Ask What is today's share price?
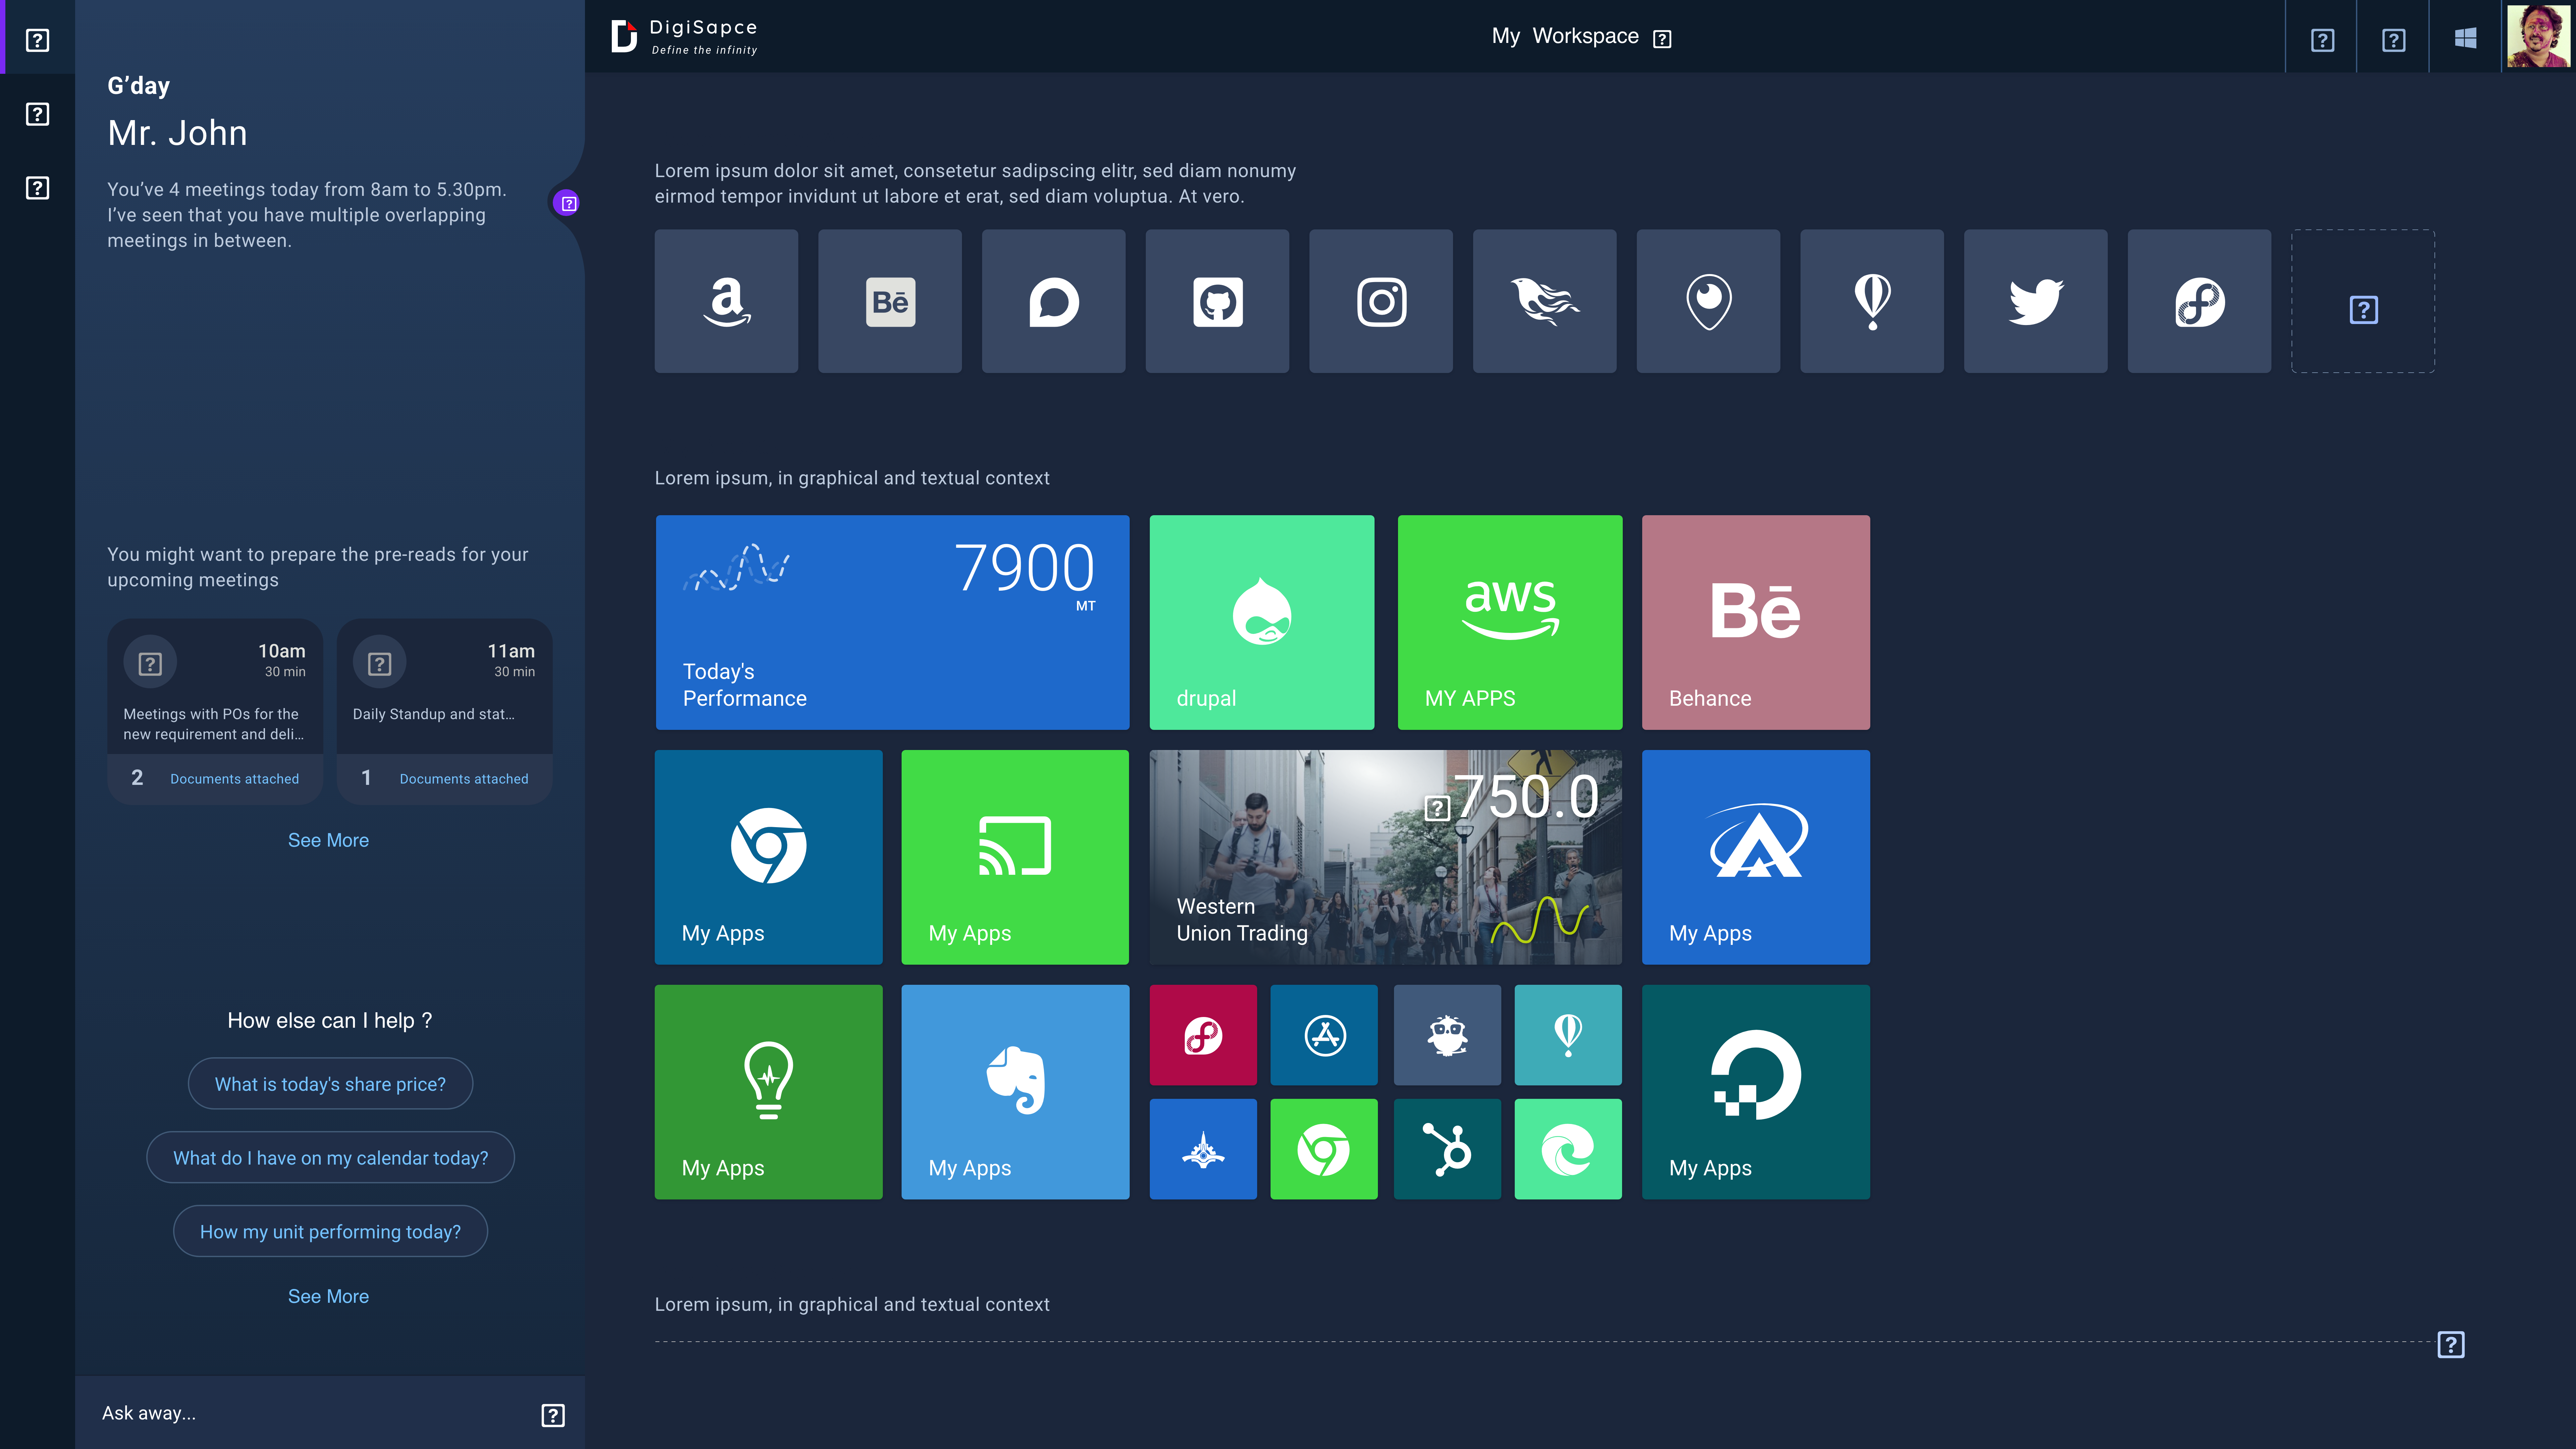 (x=330, y=1084)
